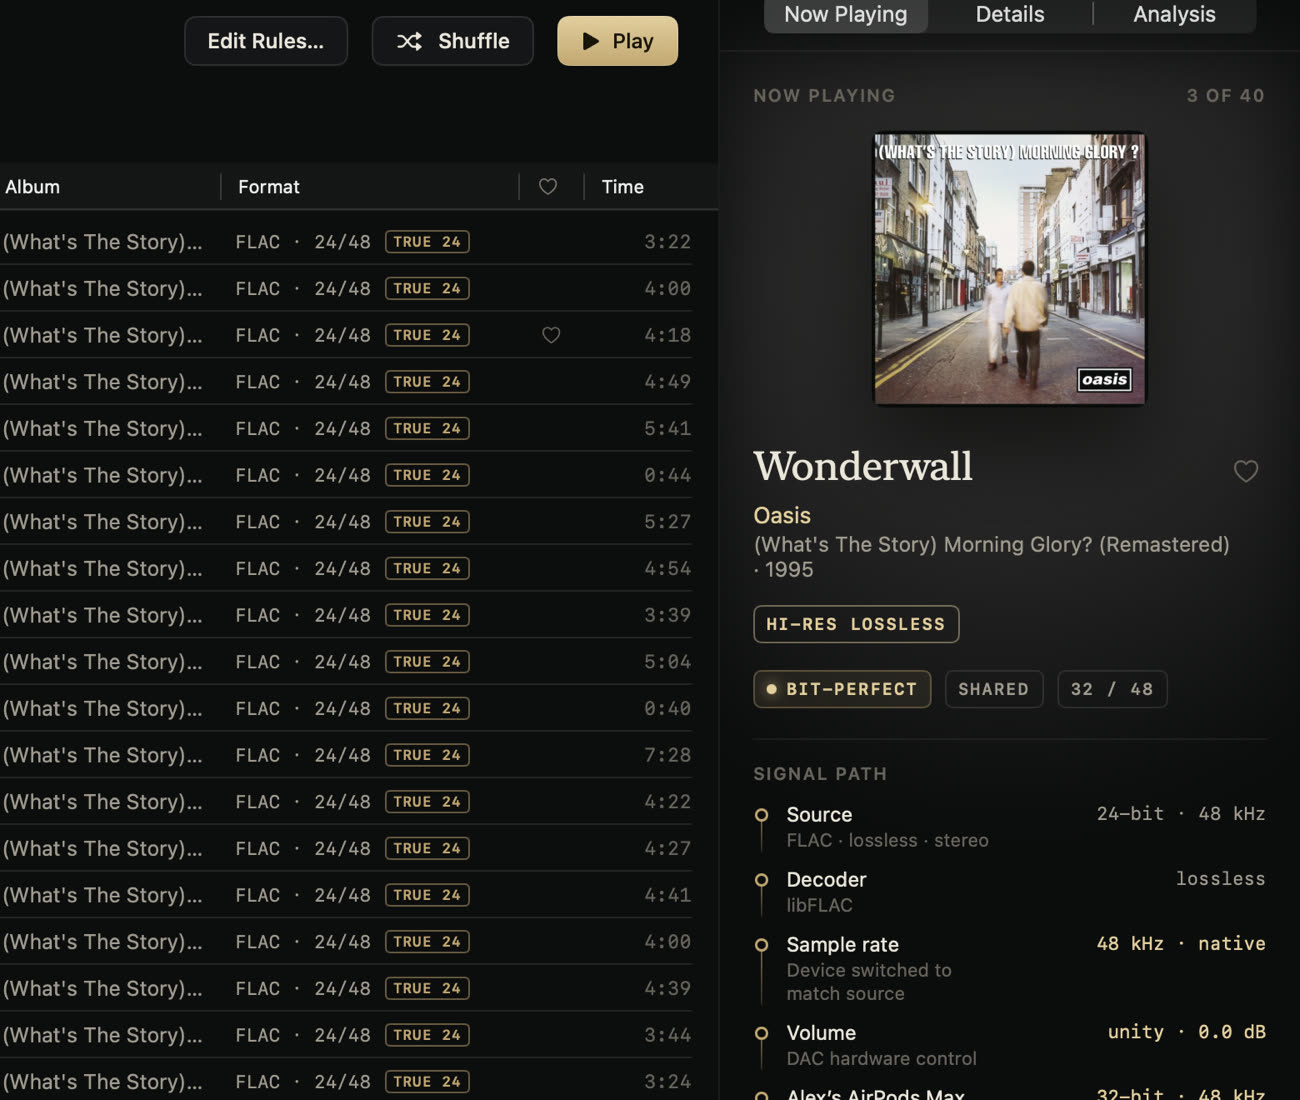The image size is (1300, 1100).
Task: Click the Wonderwall song title
Action: coord(862,467)
